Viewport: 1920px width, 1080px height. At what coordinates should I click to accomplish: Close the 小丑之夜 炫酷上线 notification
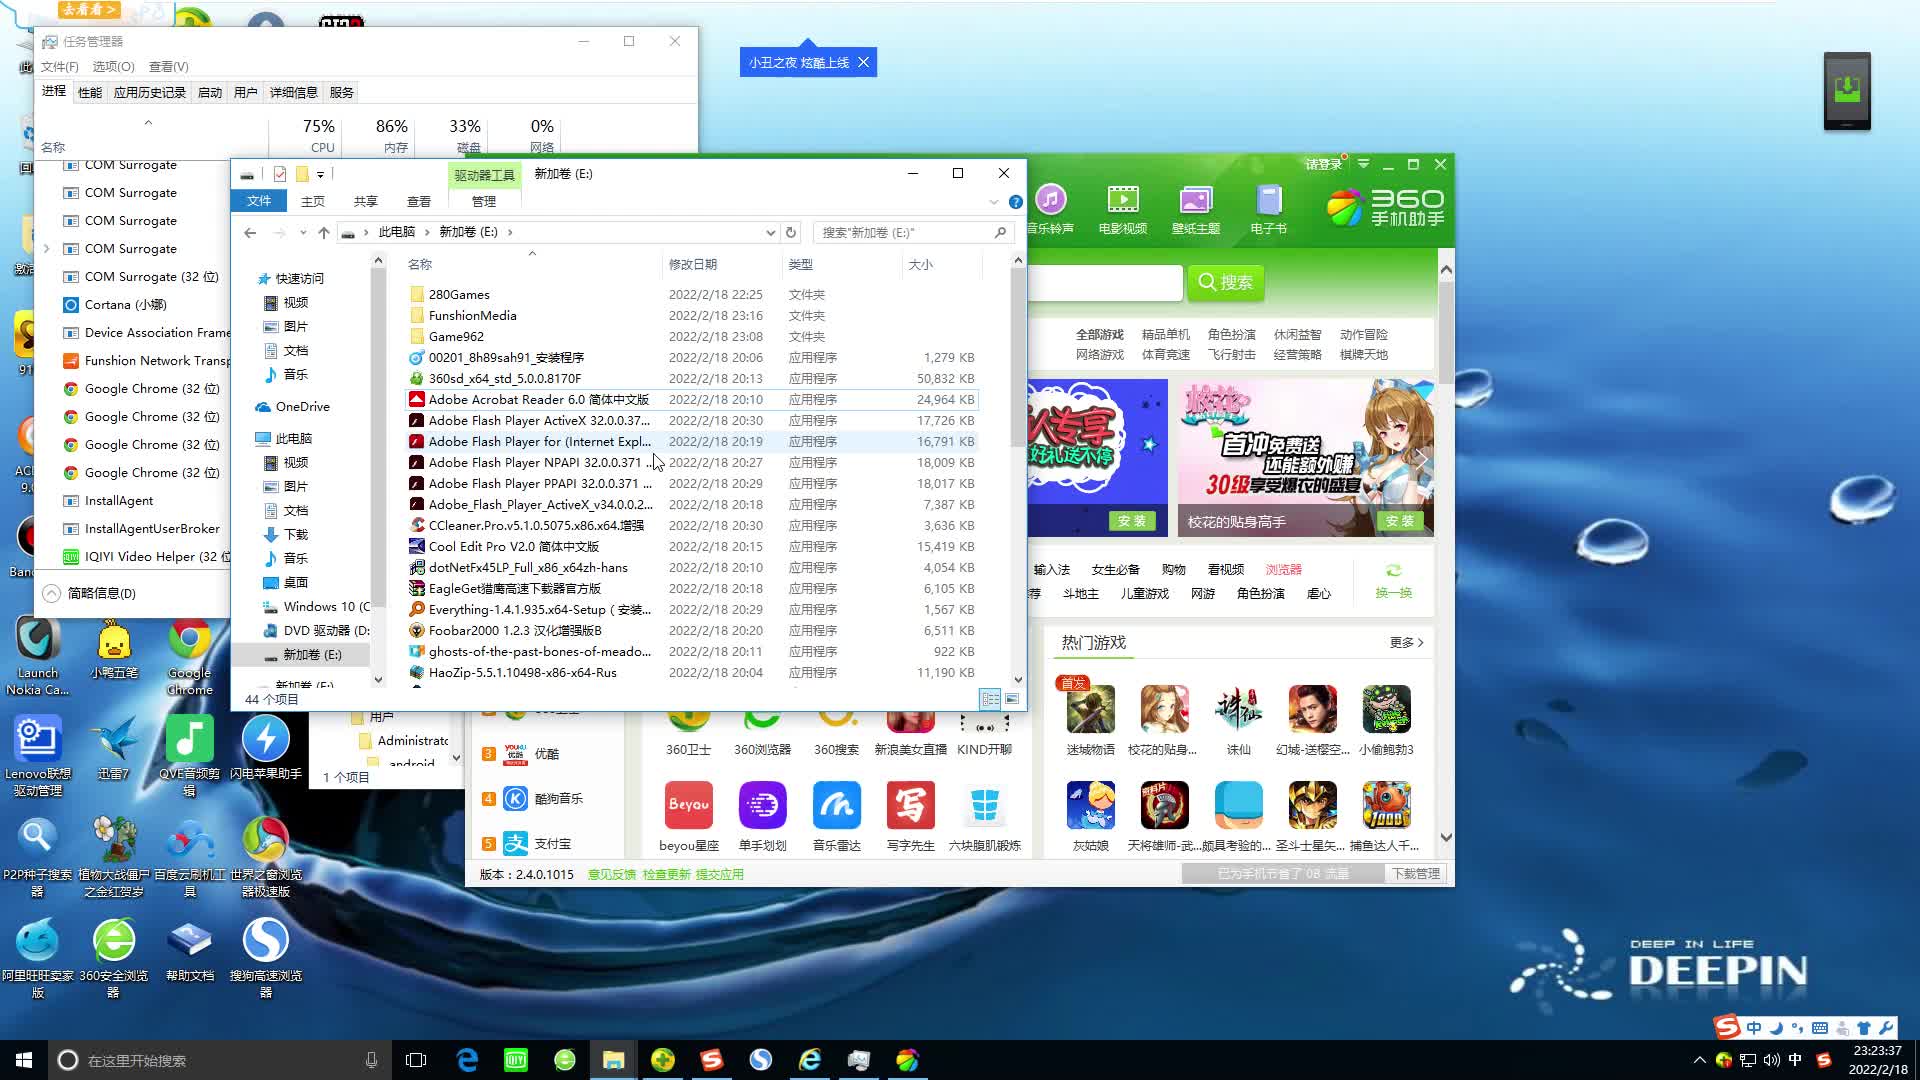(x=863, y=62)
